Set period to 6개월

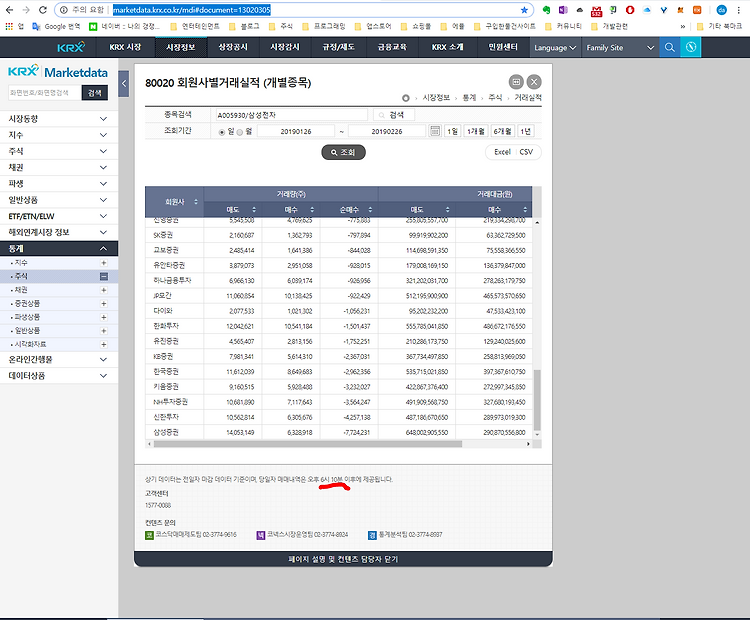(502, 131)
